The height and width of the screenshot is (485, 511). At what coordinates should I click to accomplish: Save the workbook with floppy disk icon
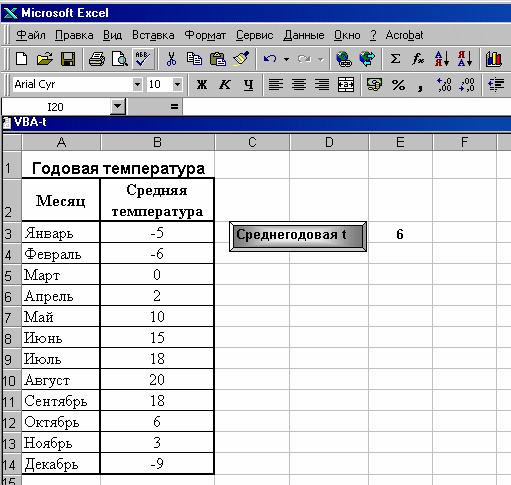pos(68,59)
